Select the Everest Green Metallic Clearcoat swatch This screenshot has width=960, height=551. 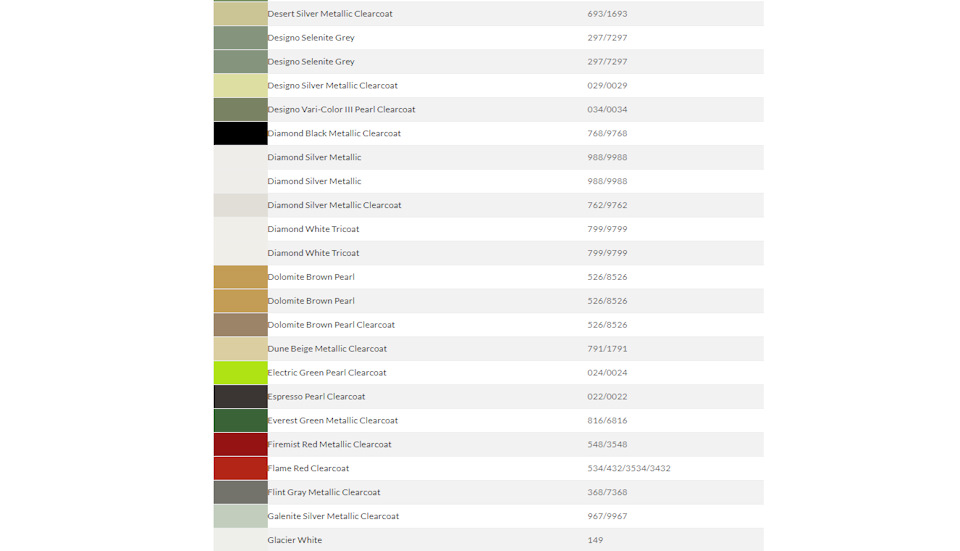click(240, 420)
